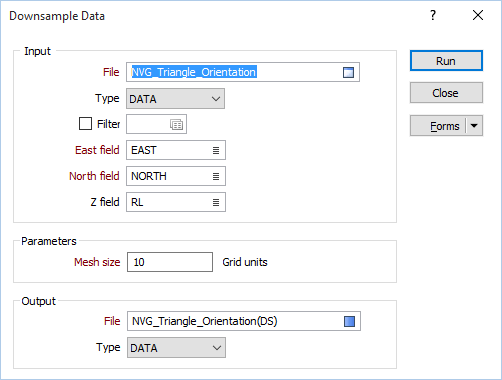Image resolution: width=502 pixels, height=380 pixels.
Task: Open the filter selection list icon
Action: pyautogui.click(x=176, y=125)
